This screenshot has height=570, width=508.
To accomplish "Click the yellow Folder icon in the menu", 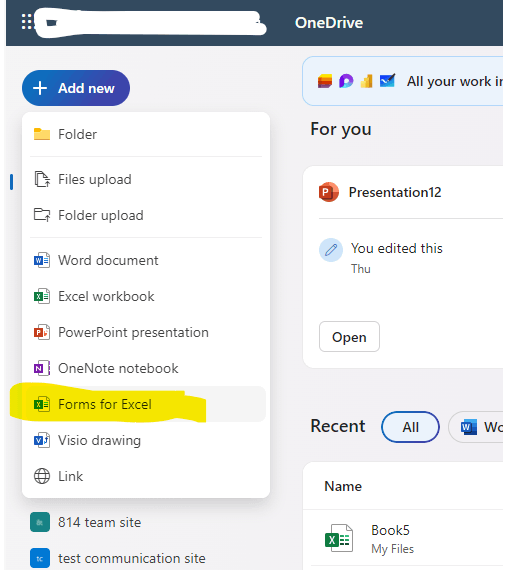I will tap(42, 134).
